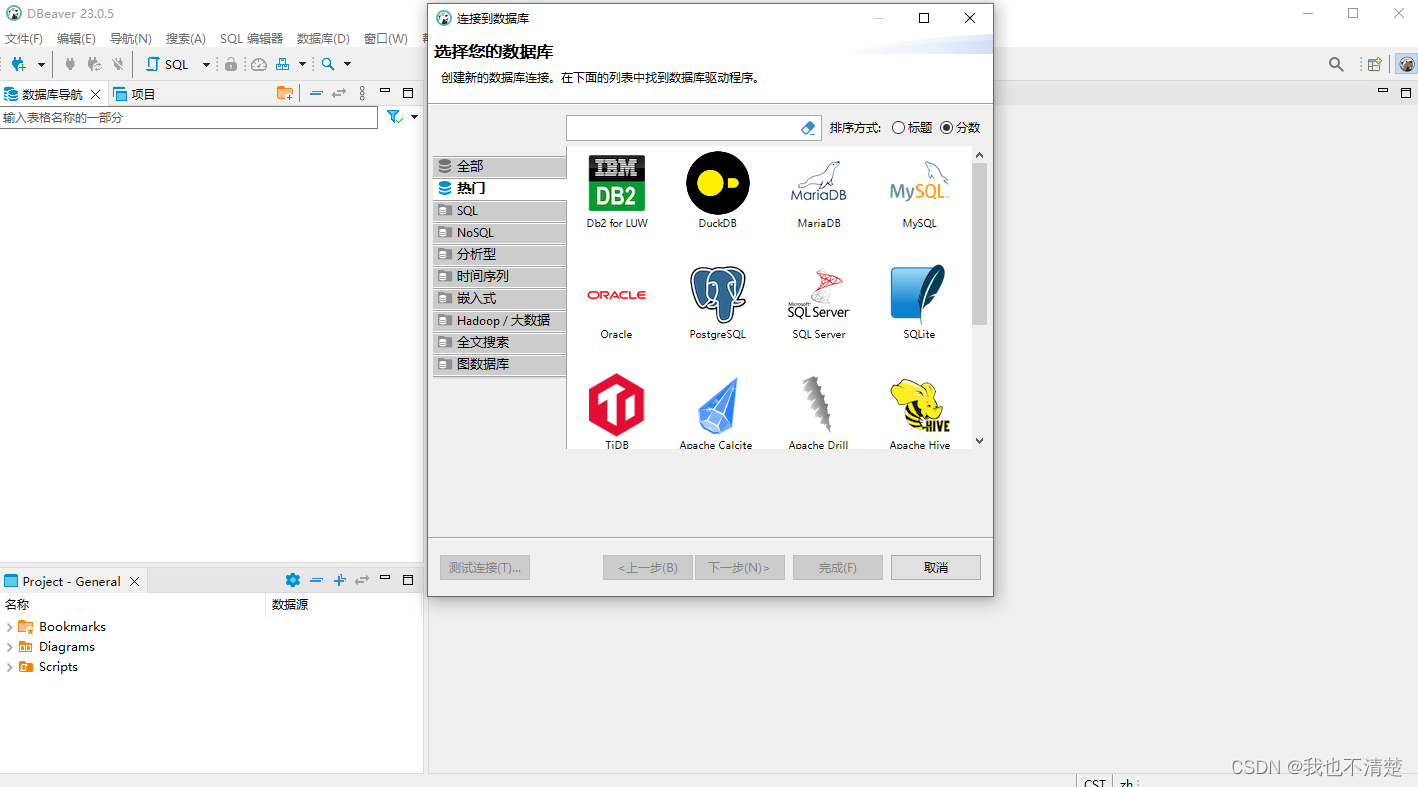
Task: Open the SQL 编辑器 menu
Action: coord(251,38)
